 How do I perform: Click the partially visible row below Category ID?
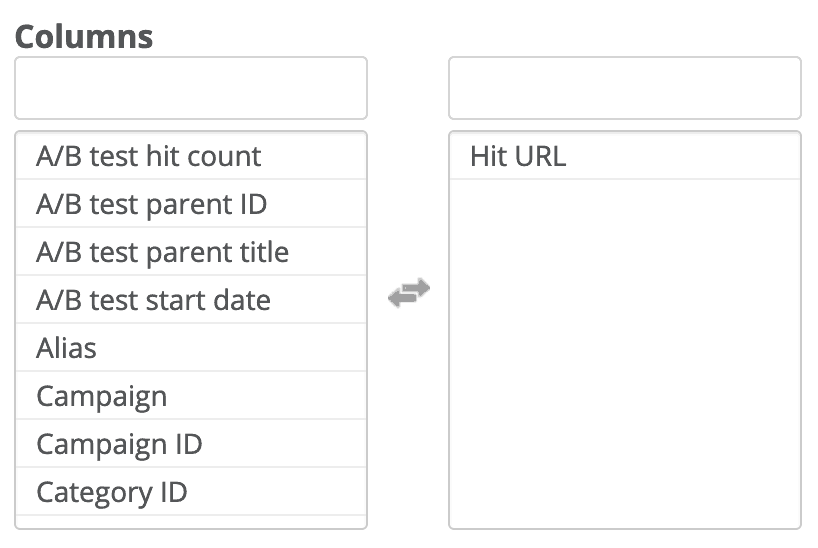tap(191, 522)
